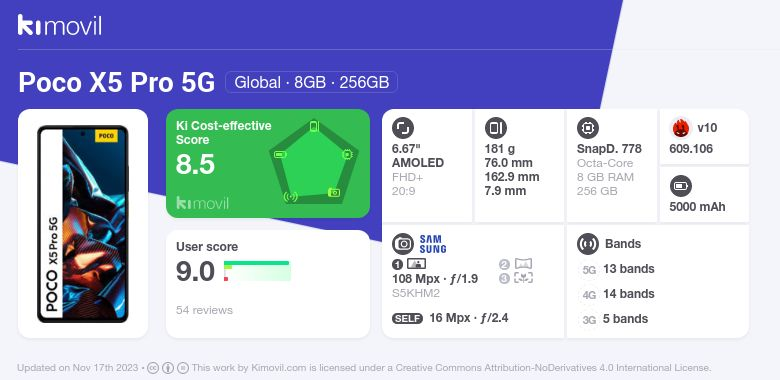This screenshot has height=380, width=780.
Task: Click the 4G 14 bands entry
Action: [x=617, y=294]
